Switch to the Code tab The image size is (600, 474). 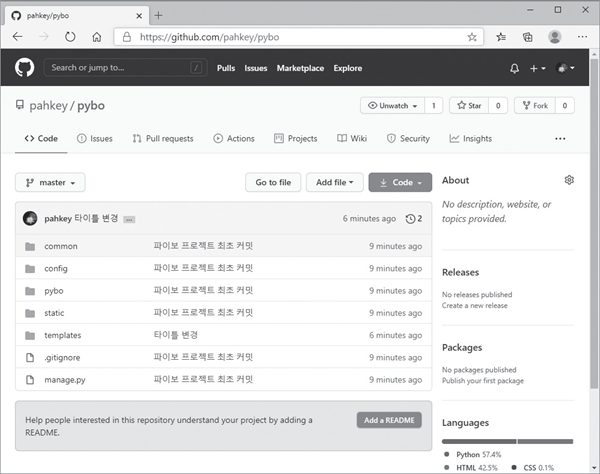(x=41, y=138)
